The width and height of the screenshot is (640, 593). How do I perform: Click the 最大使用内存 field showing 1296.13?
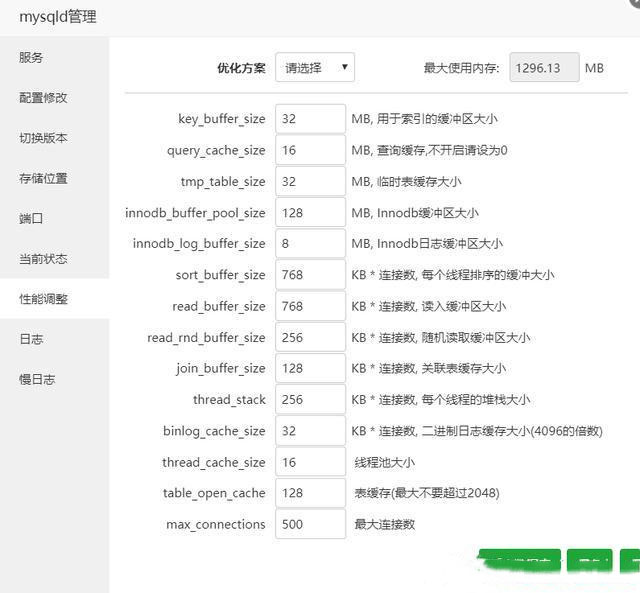coord(544,67)
